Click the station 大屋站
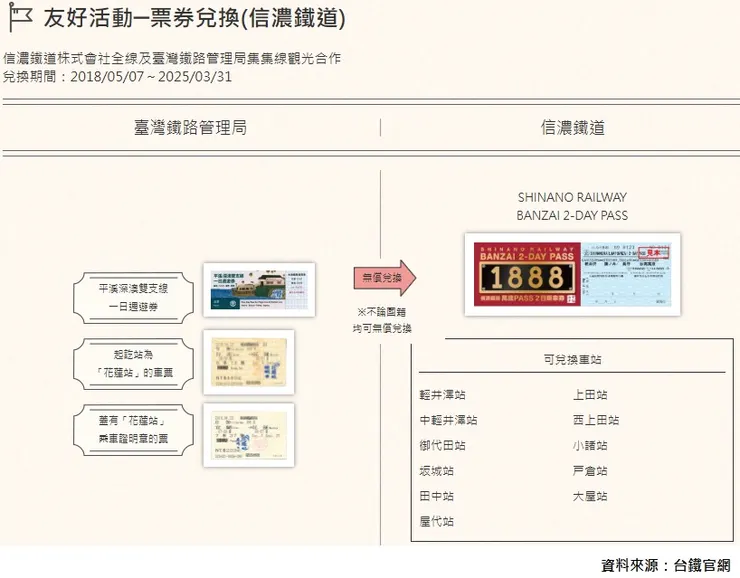The image size is (740, 578). (590, 496)
